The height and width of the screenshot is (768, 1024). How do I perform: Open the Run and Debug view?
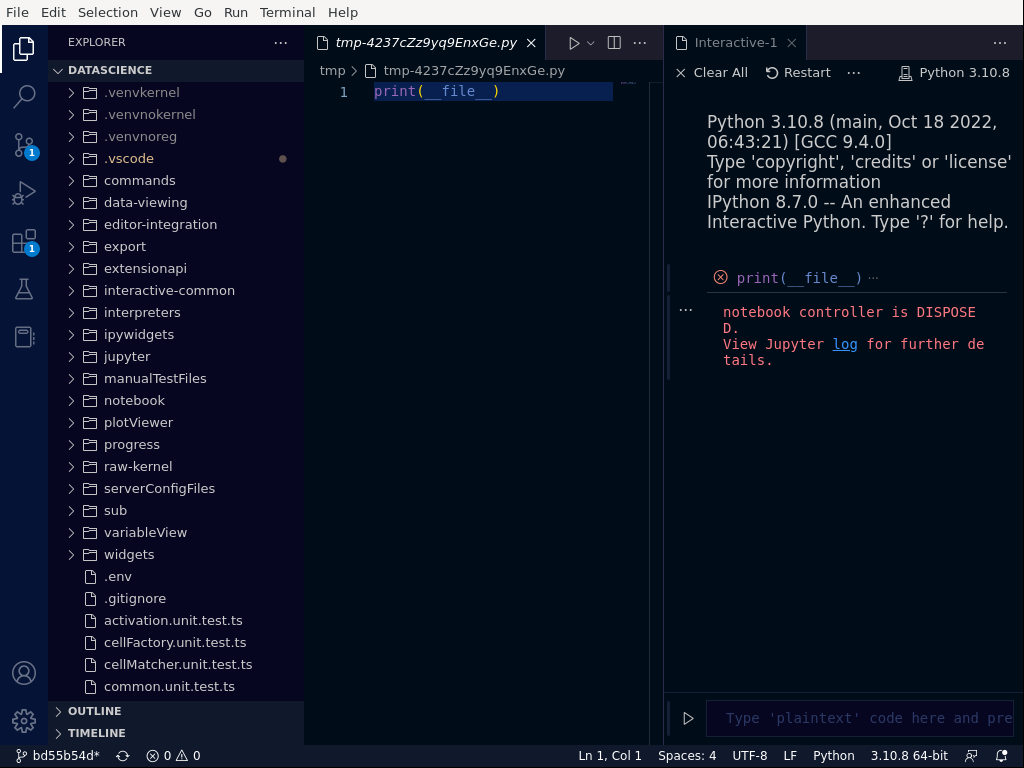click(24, 193)
